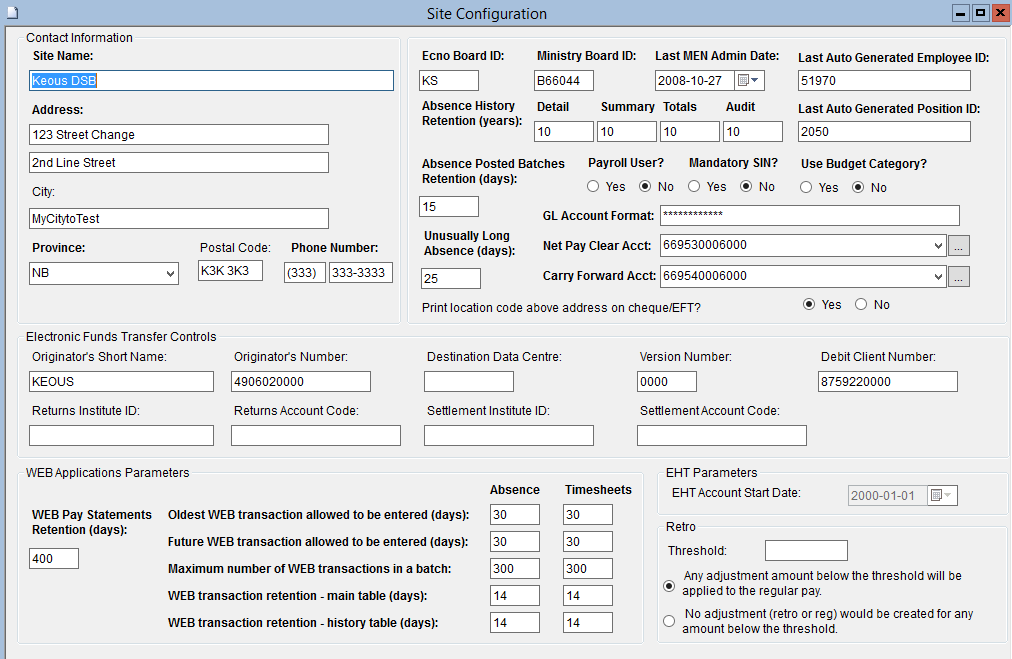
Task: Open the Net Pay Clear Acct dropdown
Action: click(x=936, y=245)
